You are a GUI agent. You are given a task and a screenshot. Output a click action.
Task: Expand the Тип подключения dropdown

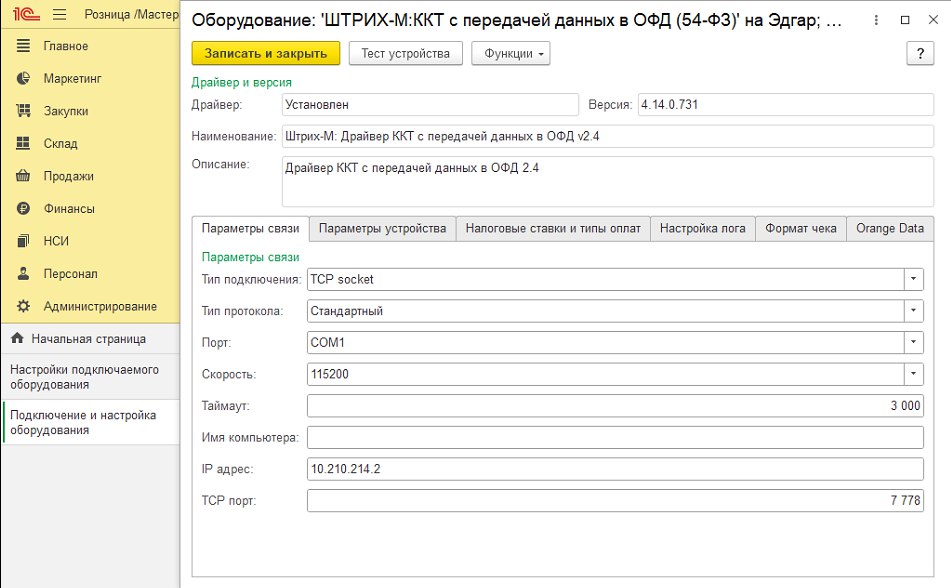click(914, 279)
